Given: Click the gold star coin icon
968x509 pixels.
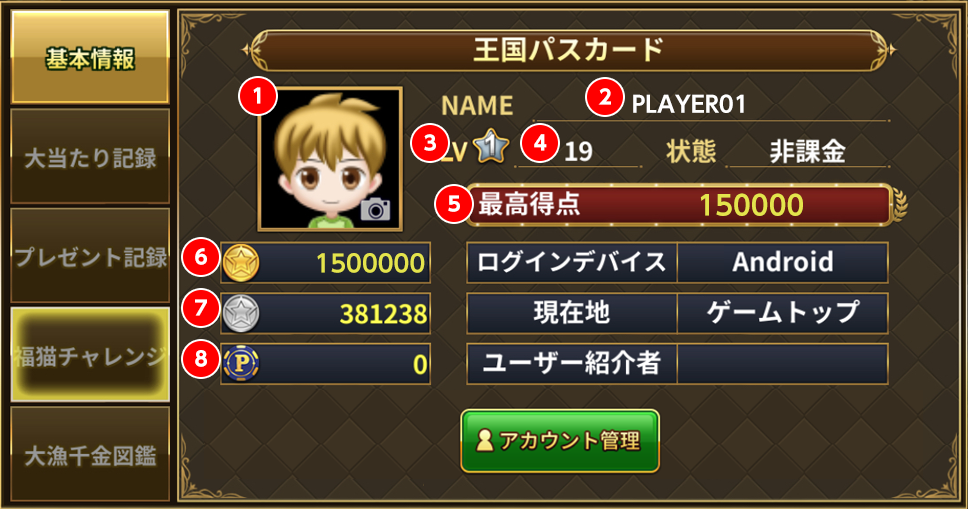Looking at the screenshot, I should tap(241, 263).
